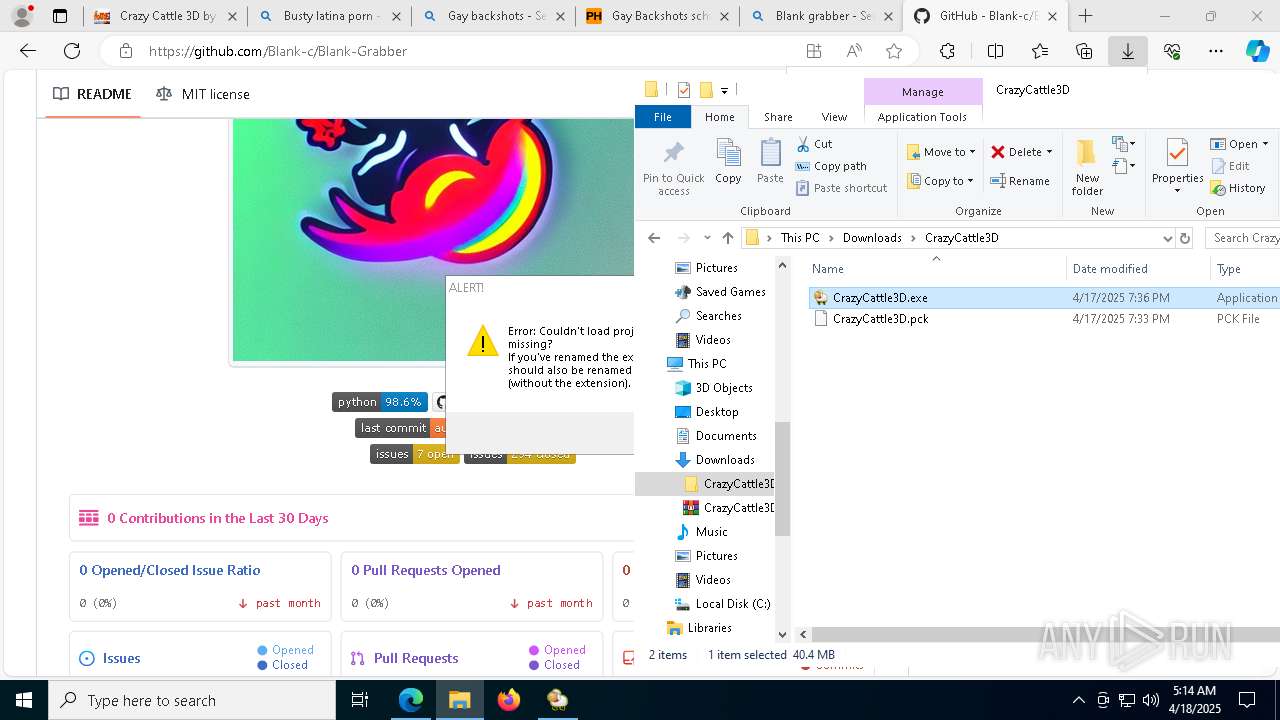Viewport: 1280px width, 720px height.
Task: Select CrazyCattle3D.exe file
Action: pyautogui.click(x=880, y=298)
